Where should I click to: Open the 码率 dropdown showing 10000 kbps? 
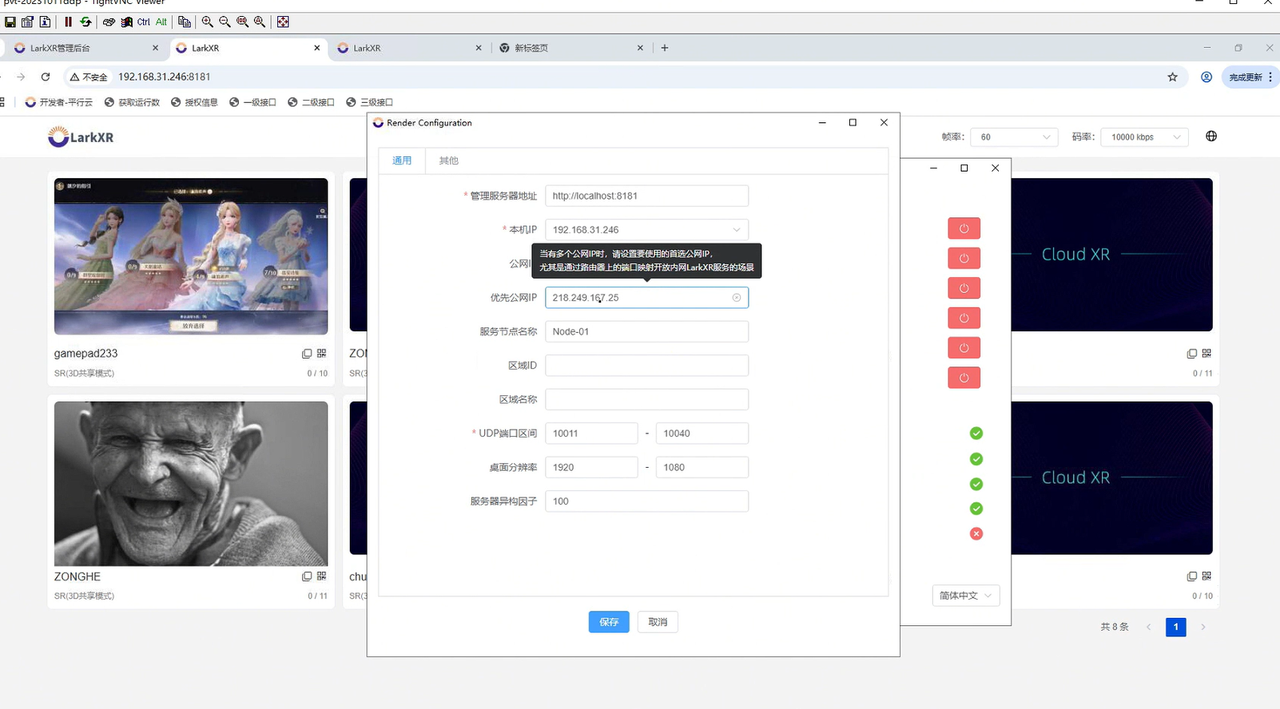(x=1144, y=137)
